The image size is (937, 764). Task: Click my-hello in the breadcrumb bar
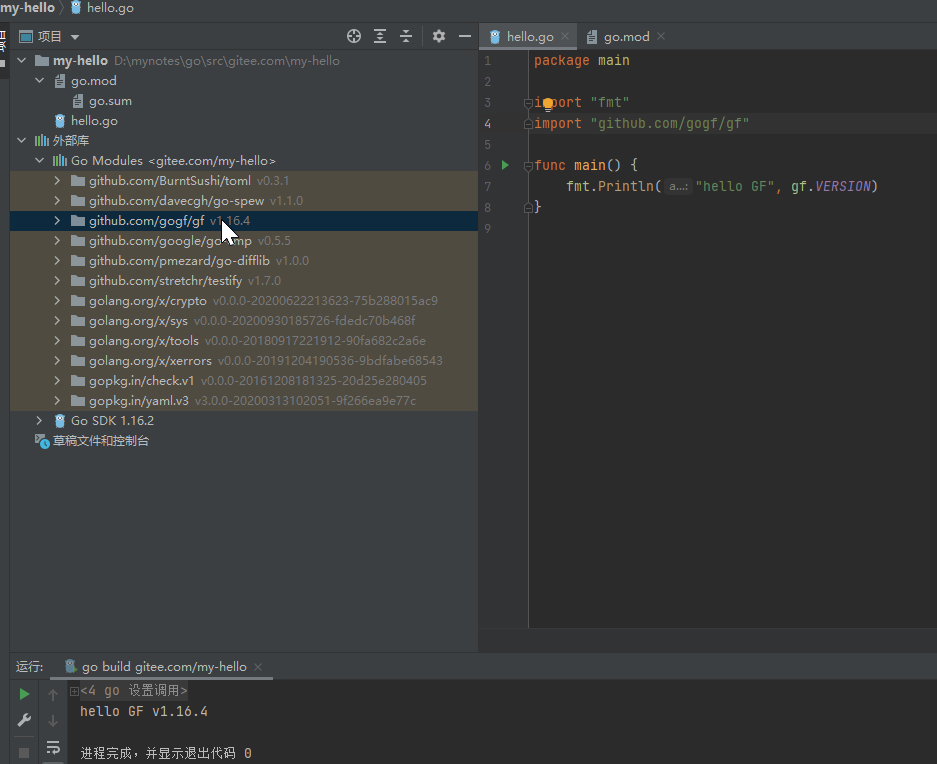[24, 8]
